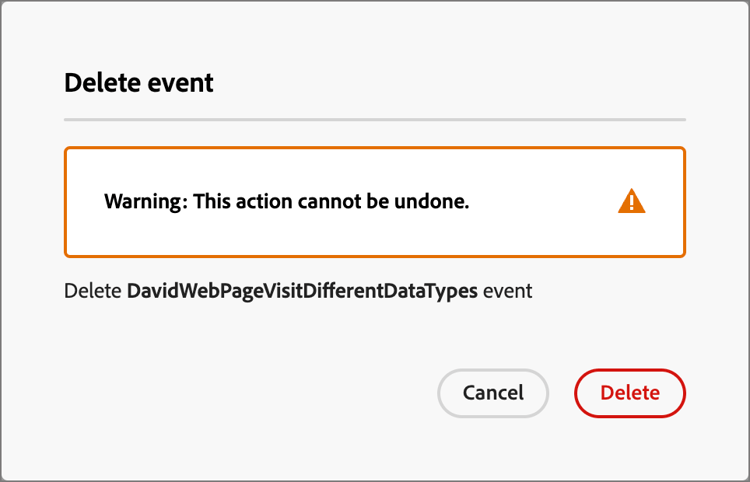This screenshot has width=750, height=482.
Task: Click the divider line below the heading
Action: click(x=375, y=120)
